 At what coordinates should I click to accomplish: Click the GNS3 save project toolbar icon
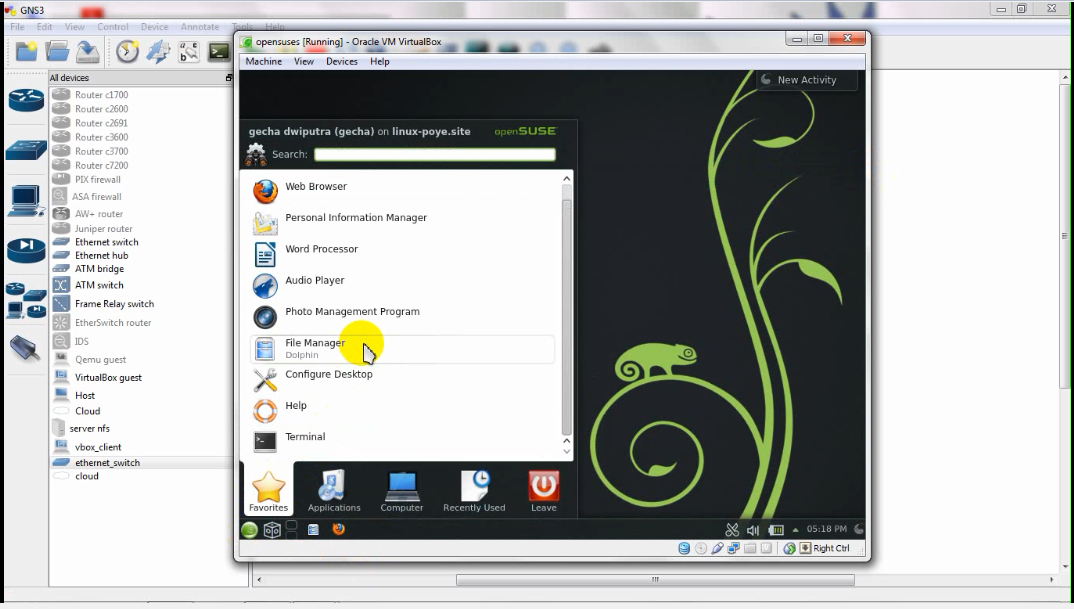88,51
